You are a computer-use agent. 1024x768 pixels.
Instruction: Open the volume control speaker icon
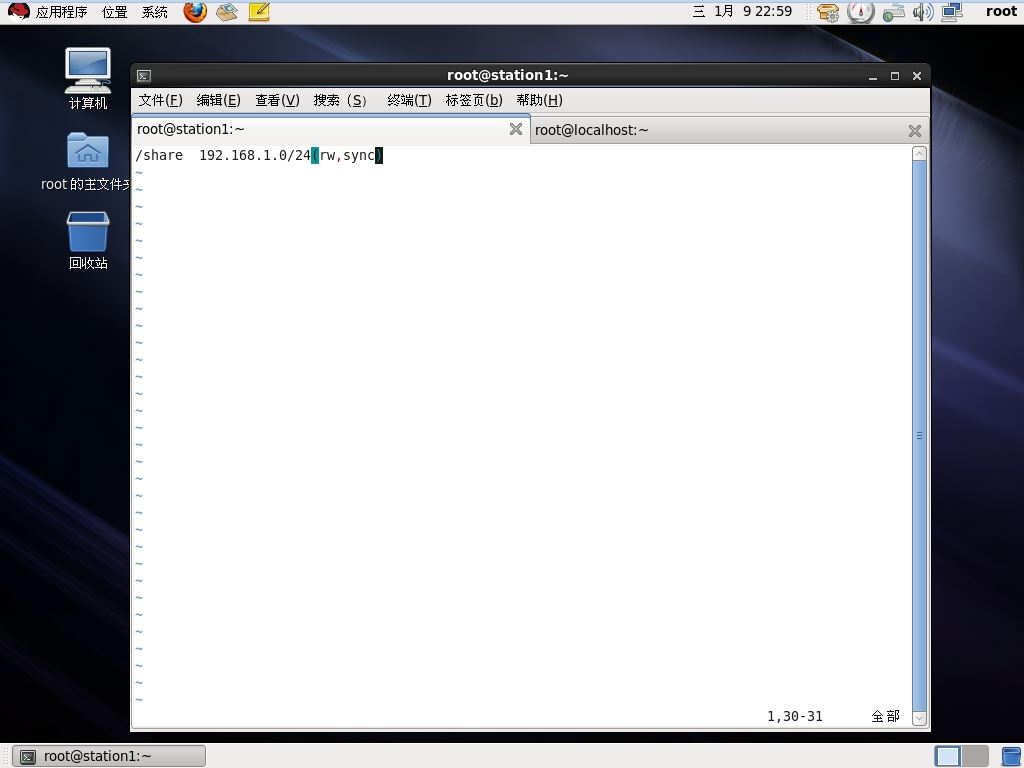click(922, 12)
